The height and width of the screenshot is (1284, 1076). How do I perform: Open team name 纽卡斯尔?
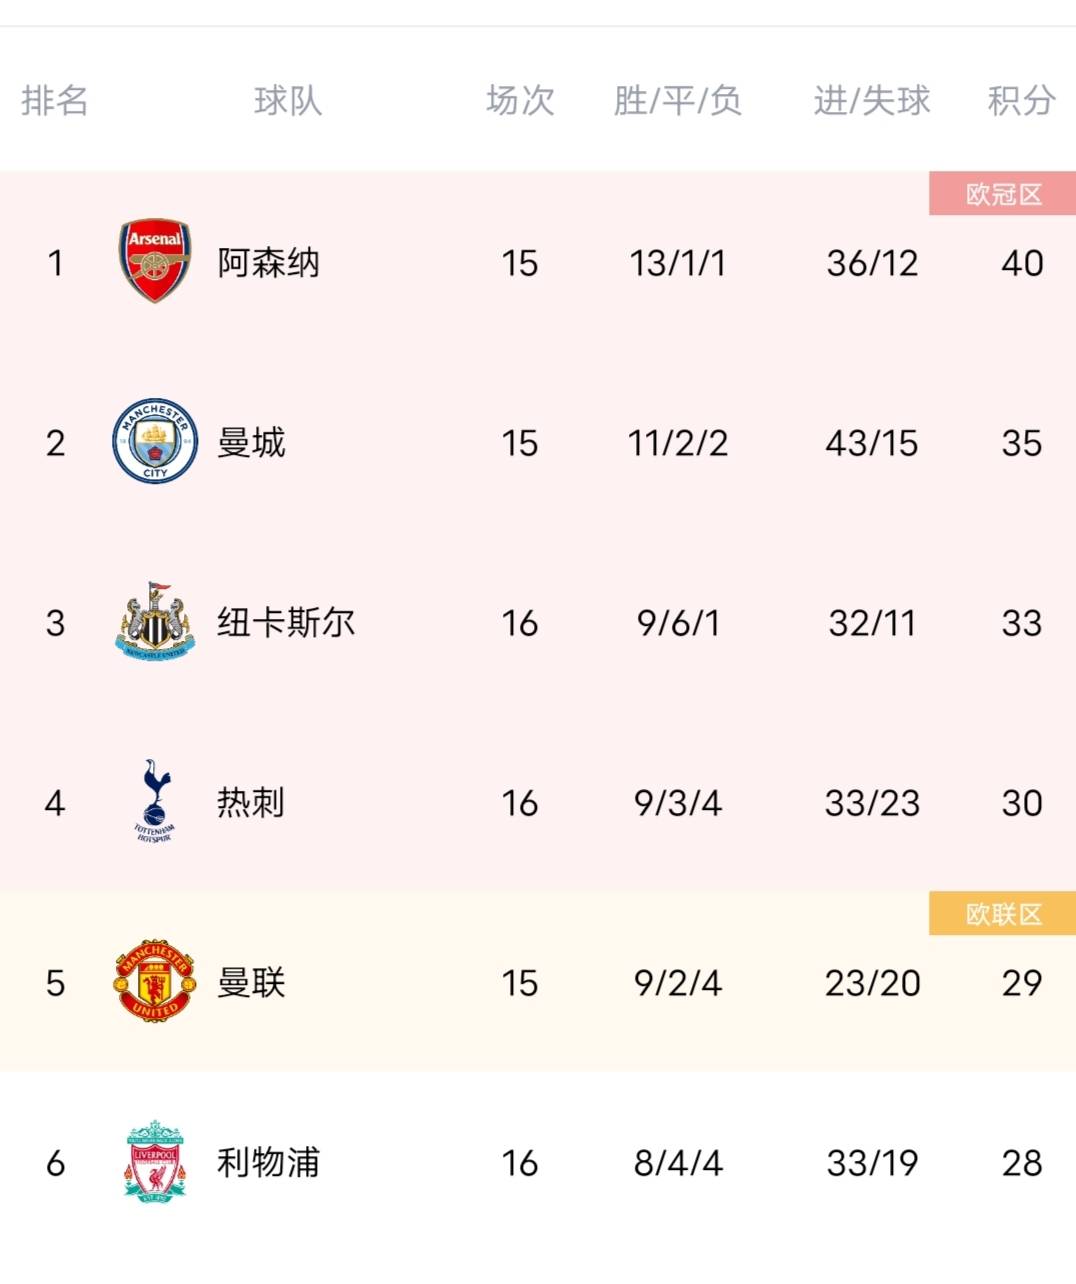pyautogui.click(x=286, y=622)
